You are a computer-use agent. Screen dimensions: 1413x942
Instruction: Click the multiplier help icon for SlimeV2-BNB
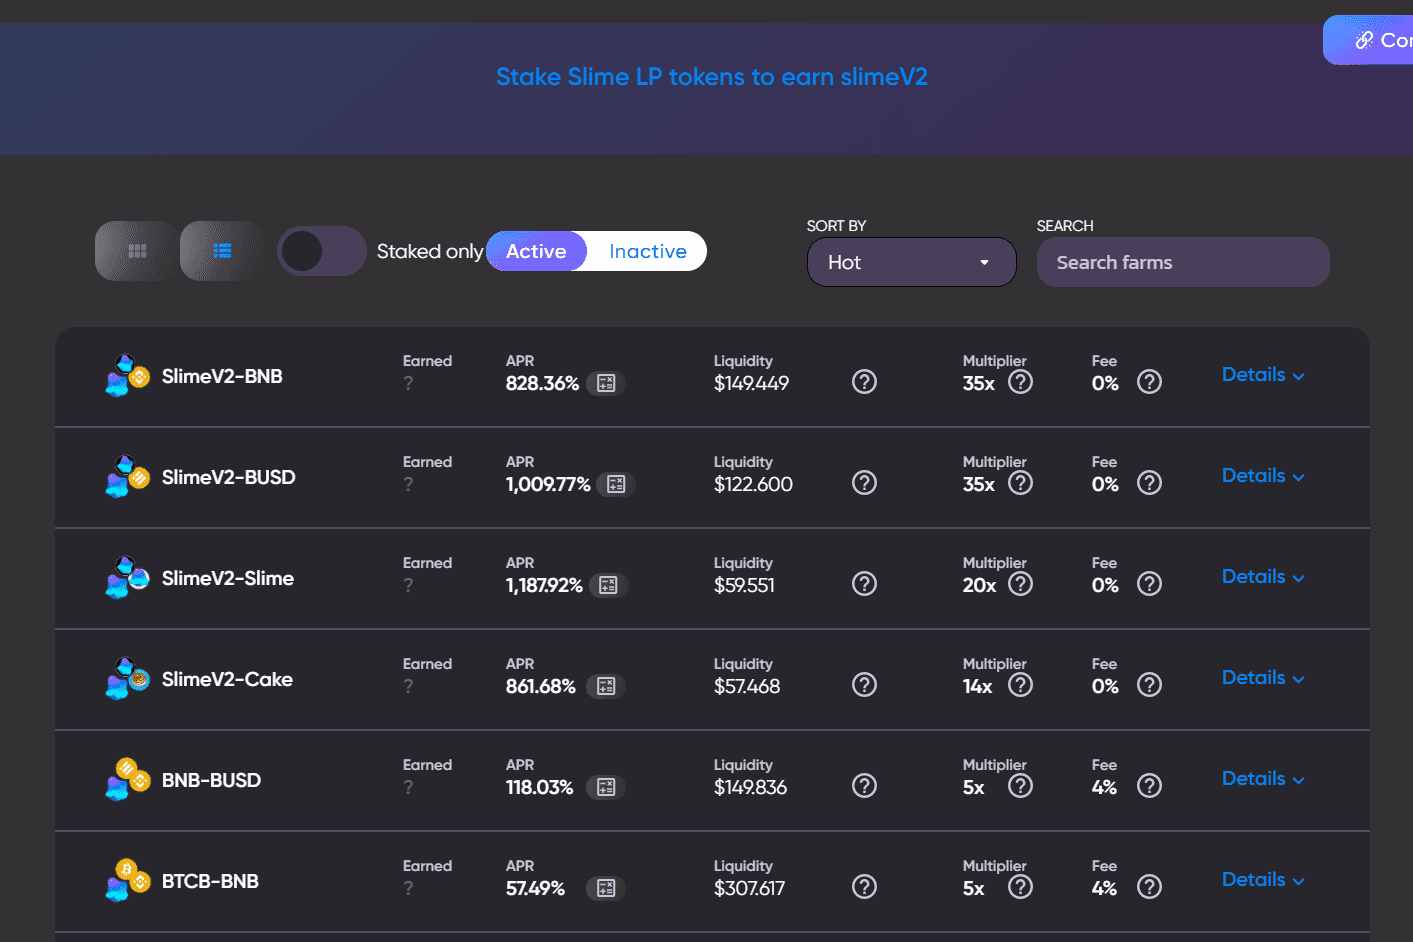pyautogui.click(x=1020, y=381)
